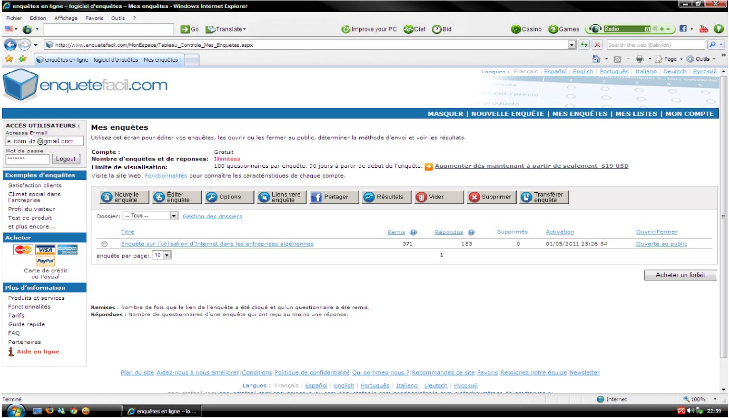Click the orange arrow upgrade icon

tap(429, 166)
